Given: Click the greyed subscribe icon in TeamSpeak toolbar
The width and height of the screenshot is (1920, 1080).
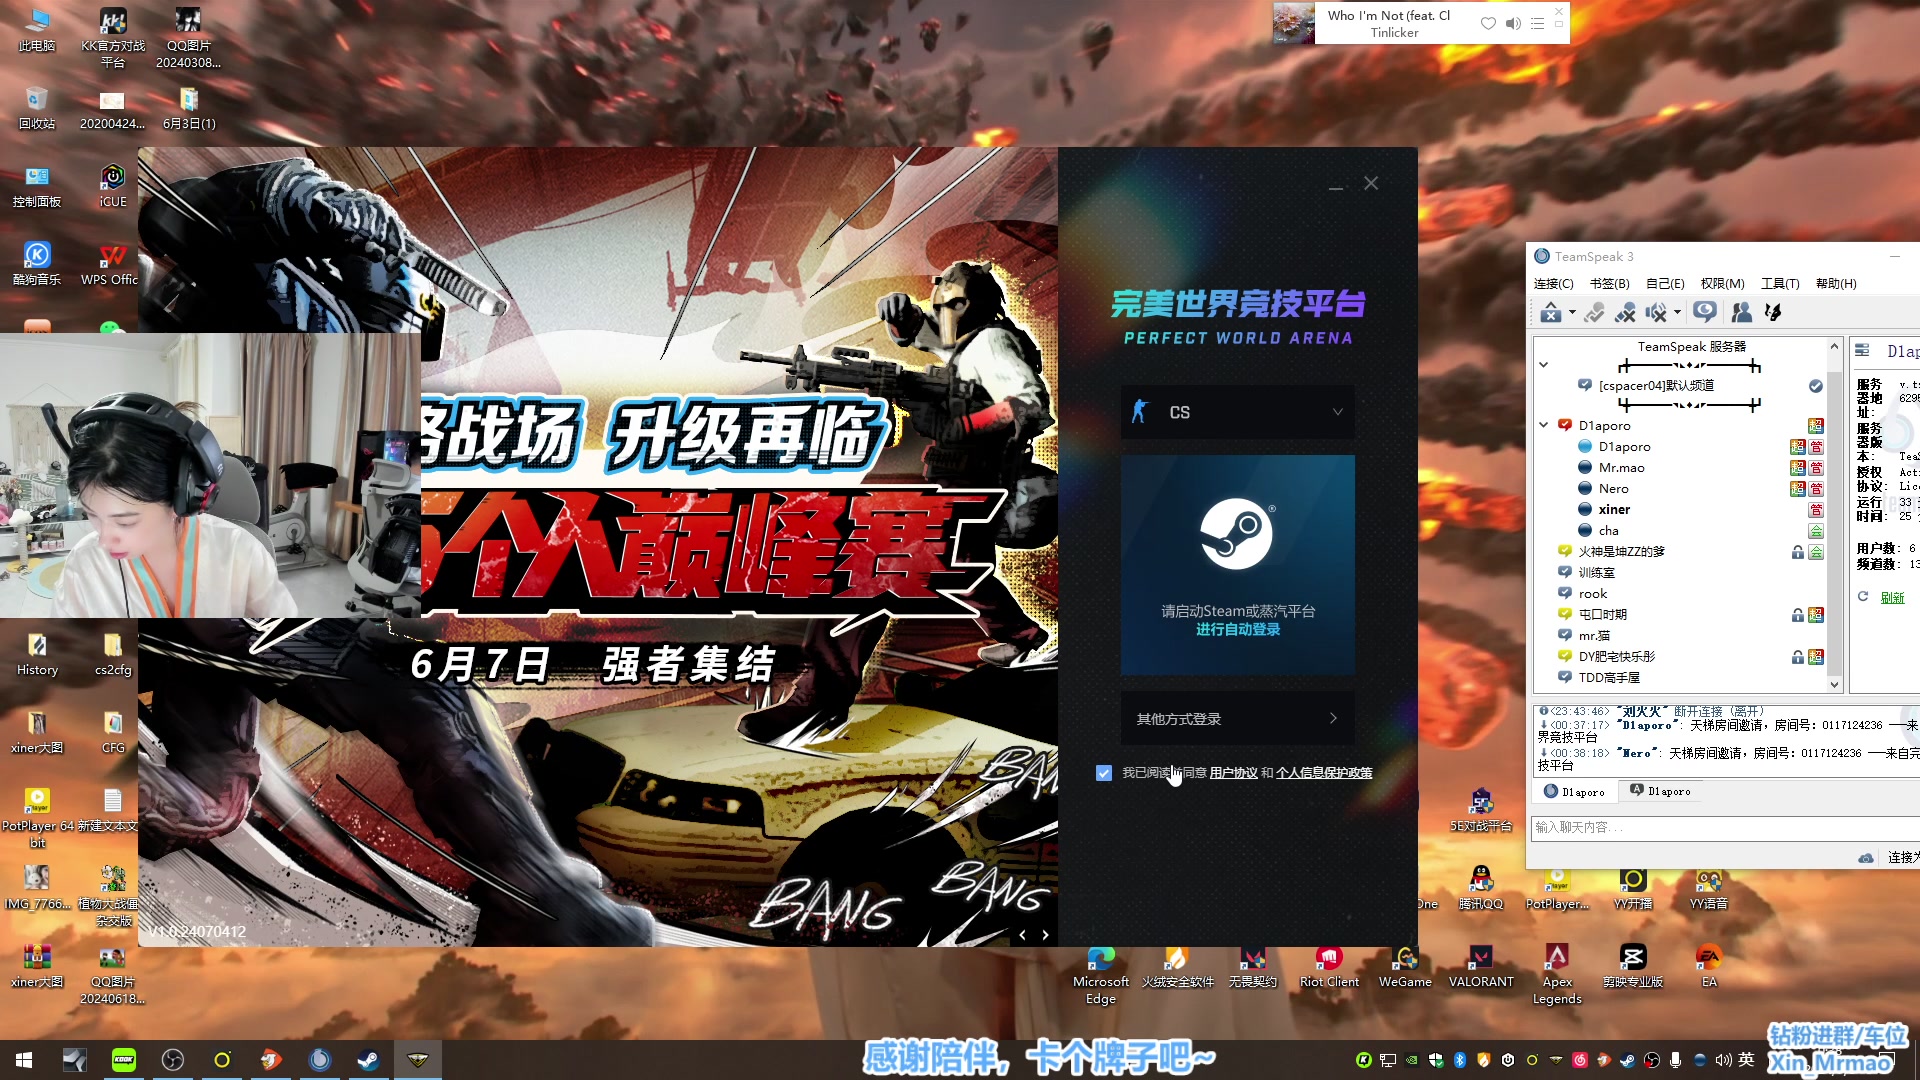Looking at the screenshot, I should [x=1594, y=313].
